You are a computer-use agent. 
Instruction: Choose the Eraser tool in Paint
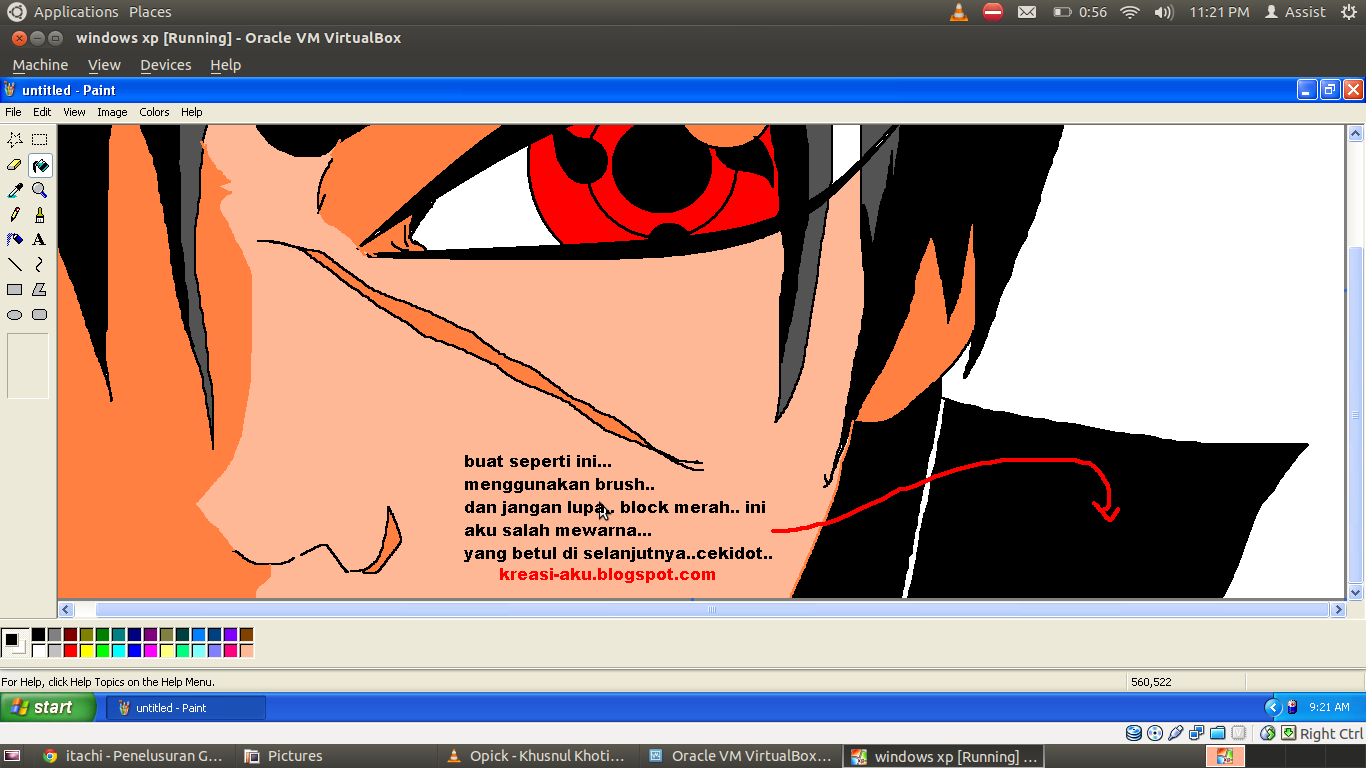coord(15,165)
